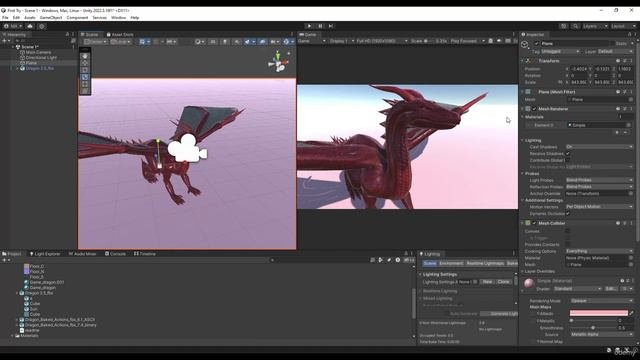Click the Generate Lighting button
The height and width of the screenshot is (360, 640).
point(500,314)
